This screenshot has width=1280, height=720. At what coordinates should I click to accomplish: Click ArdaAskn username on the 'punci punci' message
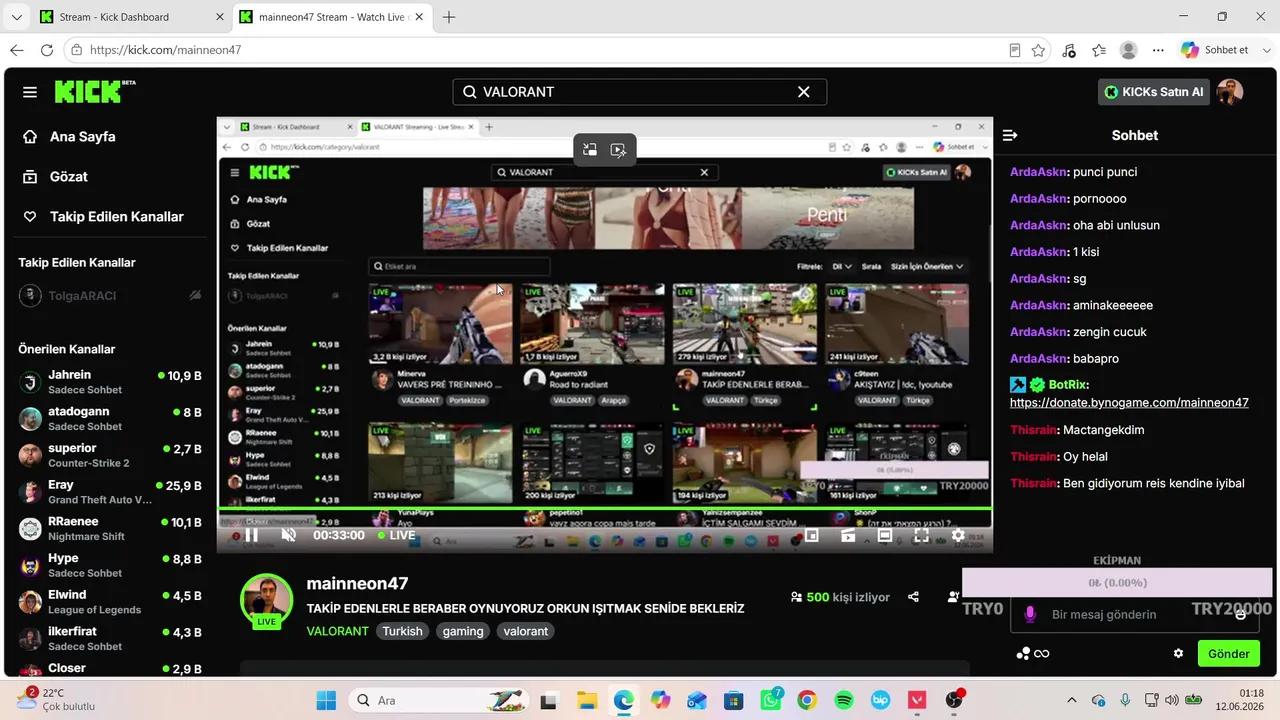1039,172
